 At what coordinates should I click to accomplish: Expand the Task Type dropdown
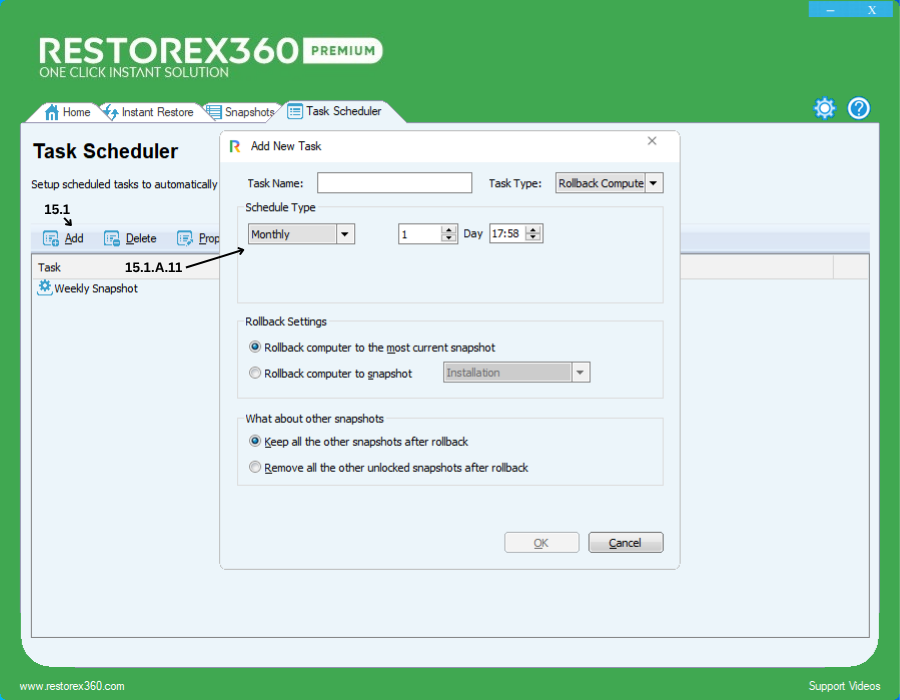(x=653, y=183)
